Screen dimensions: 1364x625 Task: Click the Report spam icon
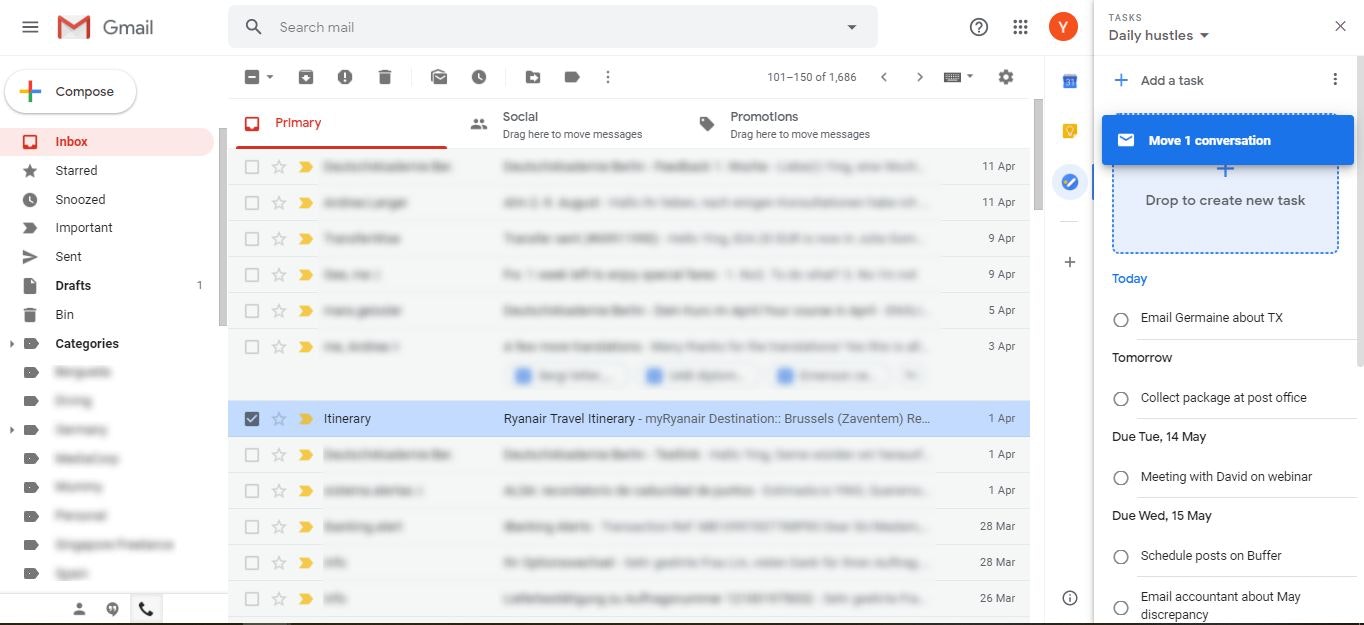point(345,77)
